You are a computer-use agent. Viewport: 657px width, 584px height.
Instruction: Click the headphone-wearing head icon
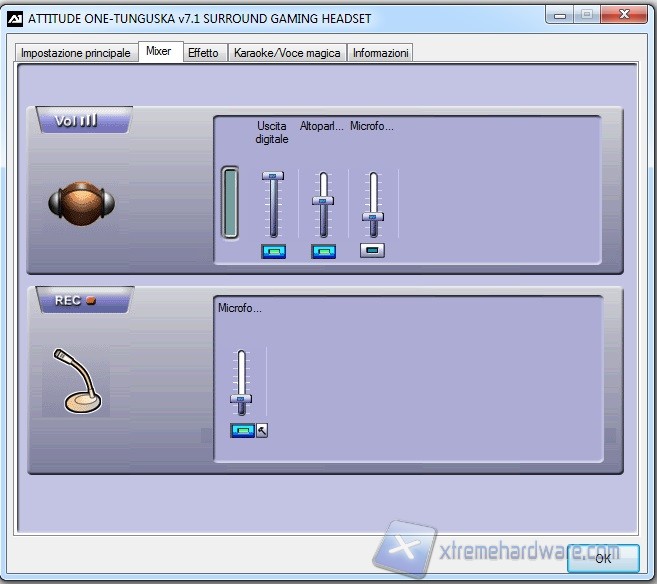[x=81, y=202]
